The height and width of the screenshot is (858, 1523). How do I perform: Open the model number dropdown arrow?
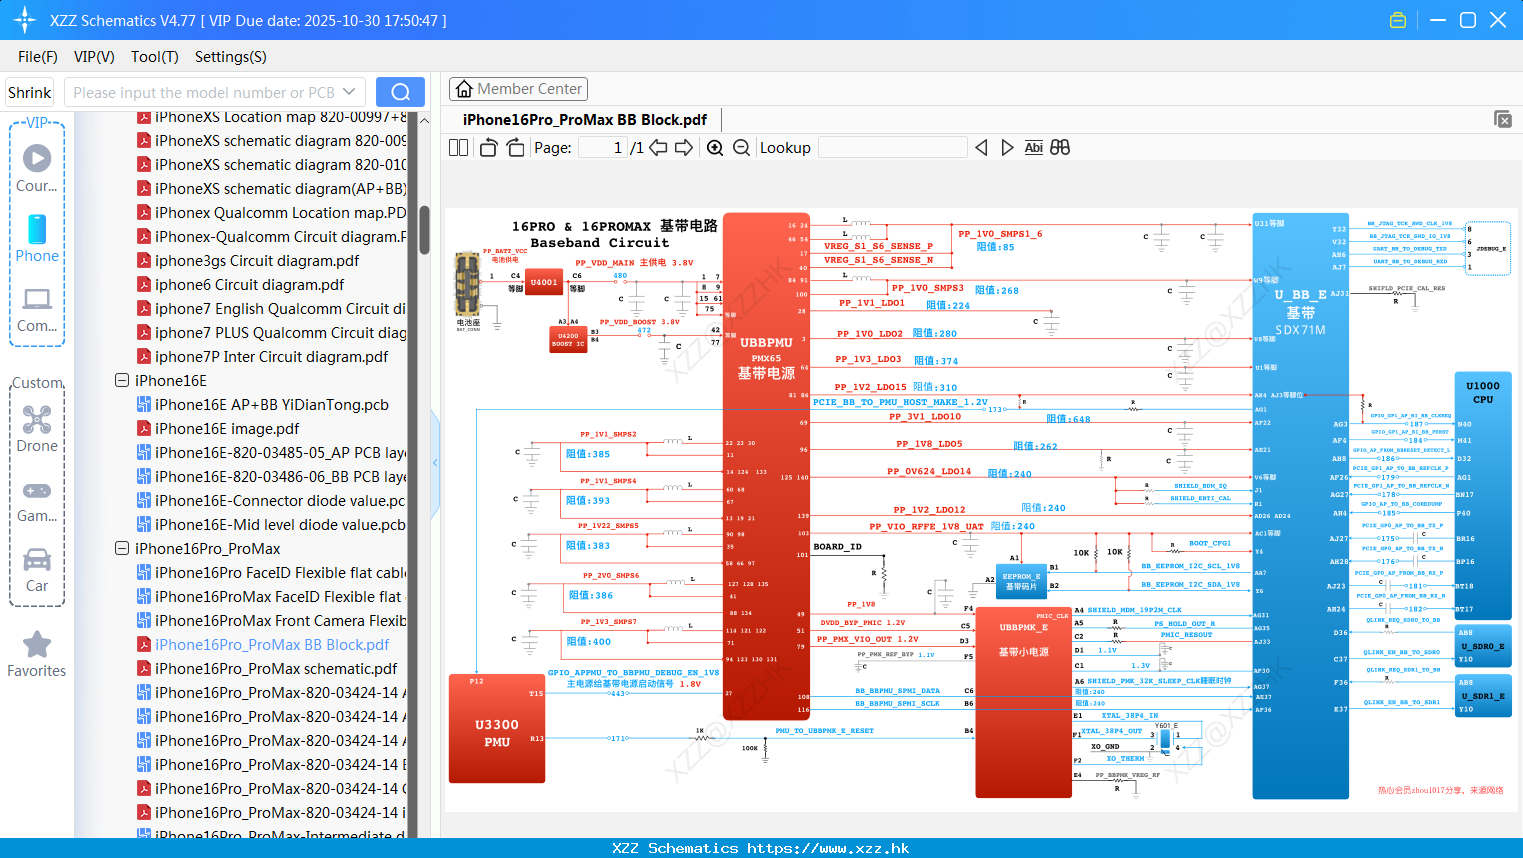[x=349, y=92]
